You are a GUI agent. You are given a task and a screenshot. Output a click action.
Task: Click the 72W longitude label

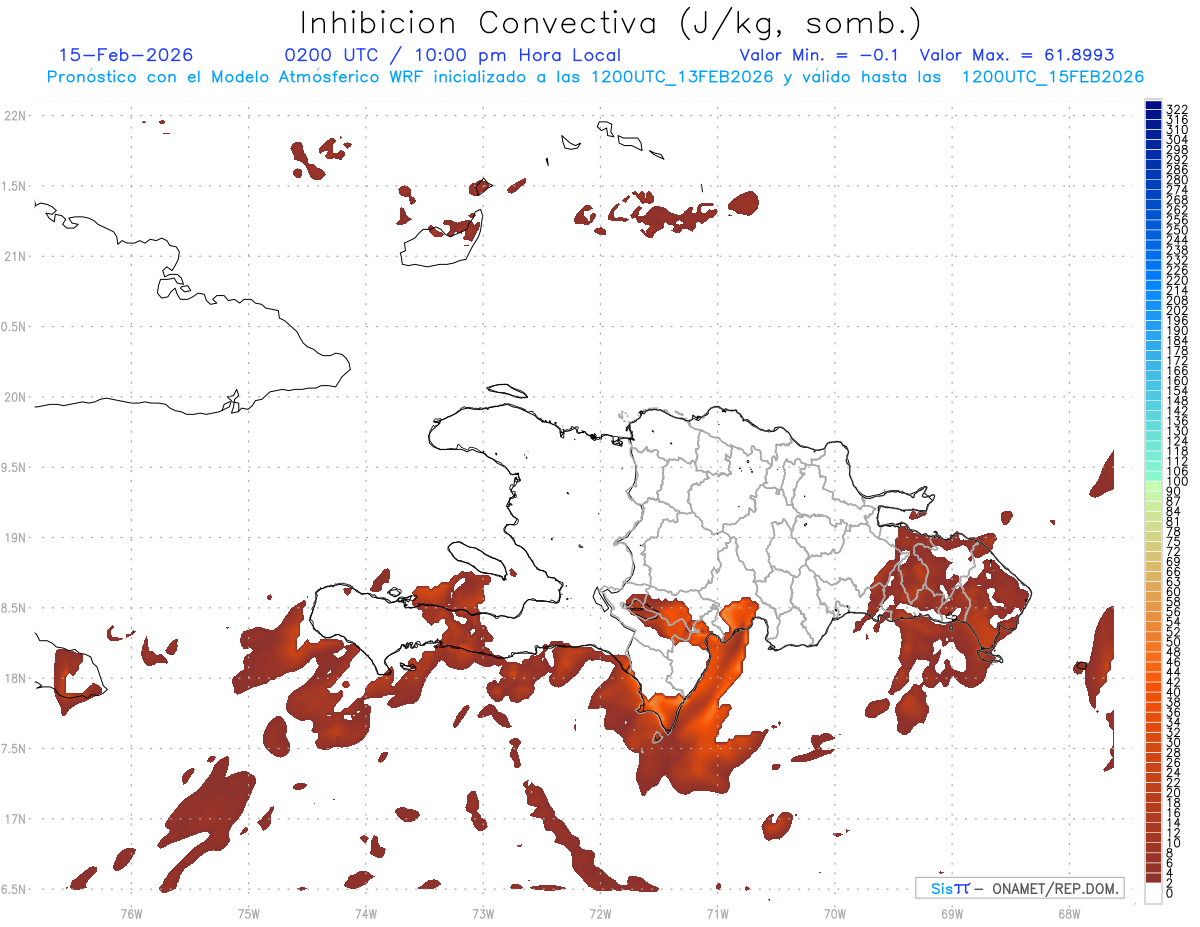[x=600, y=913]
